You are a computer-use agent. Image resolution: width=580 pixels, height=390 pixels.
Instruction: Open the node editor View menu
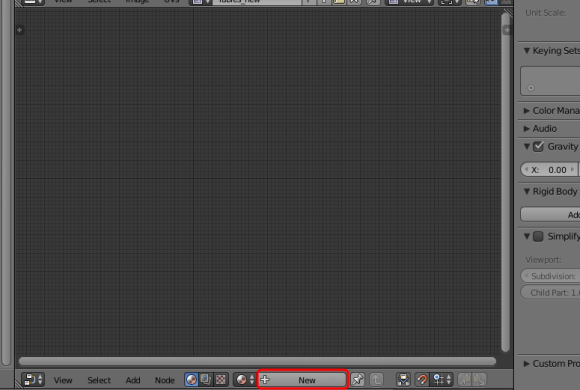pos(63,380)
